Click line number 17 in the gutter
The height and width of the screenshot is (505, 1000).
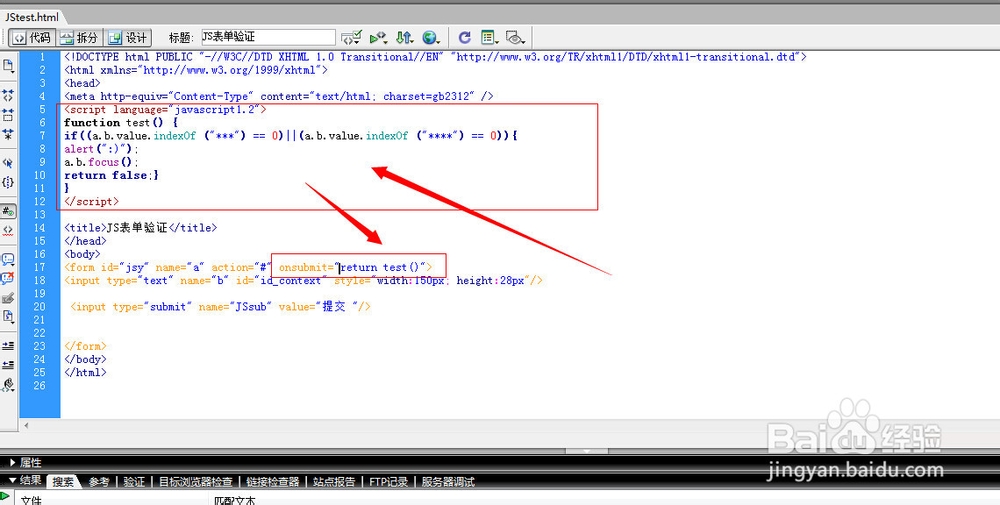click(x=40, y=267)
